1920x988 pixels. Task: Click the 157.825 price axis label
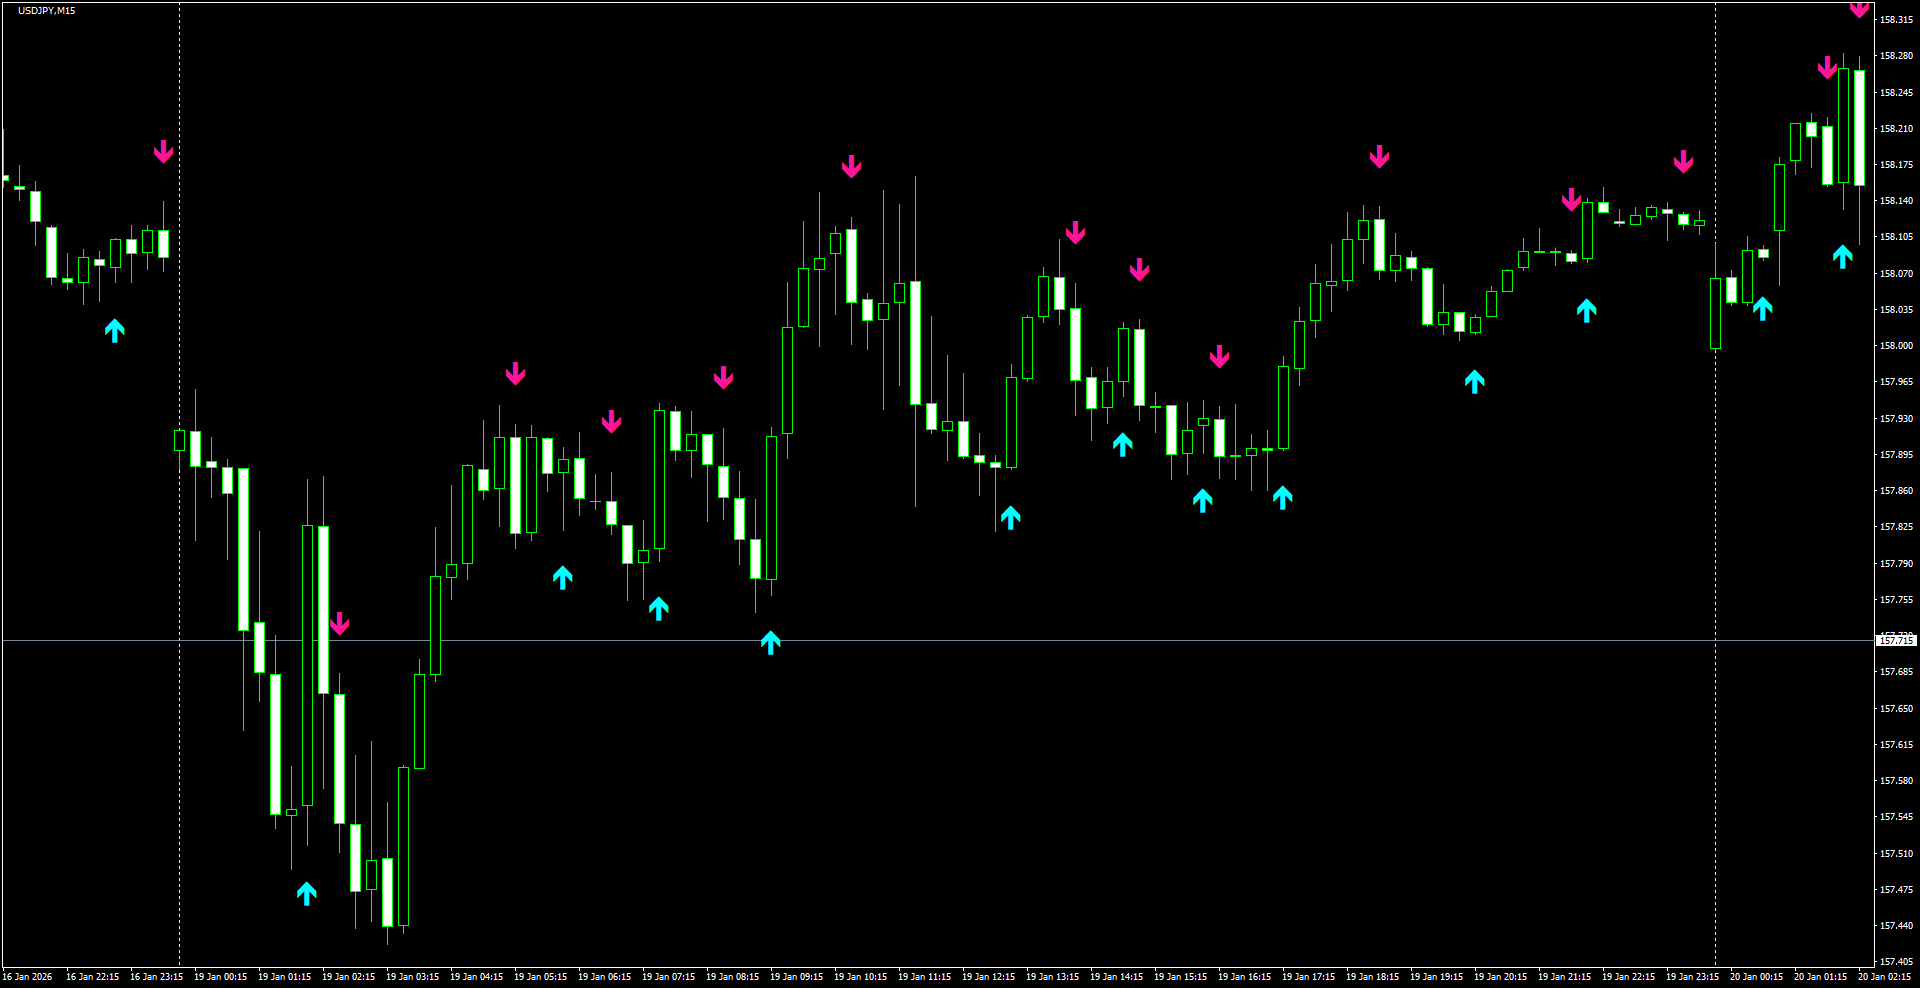[1896, 527]
